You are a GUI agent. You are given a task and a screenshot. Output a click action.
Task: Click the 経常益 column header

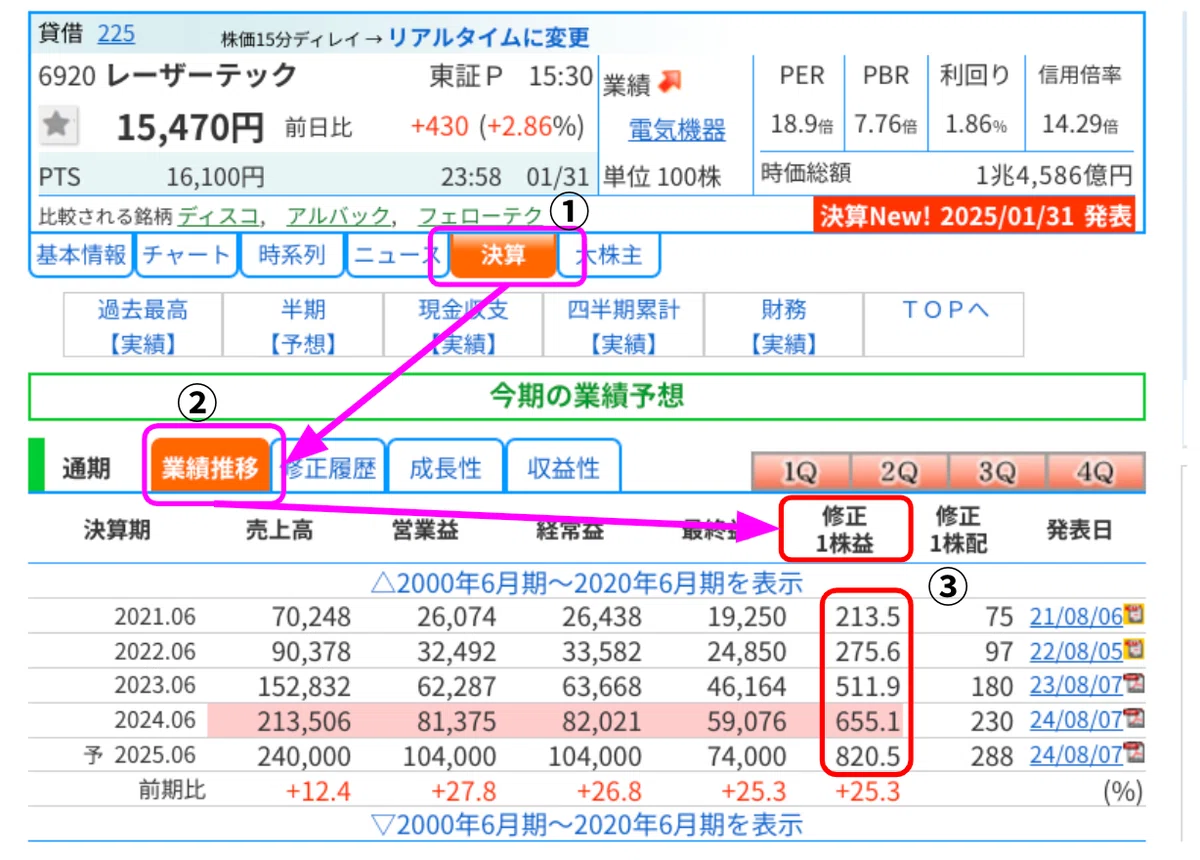[x=570, y=530]
